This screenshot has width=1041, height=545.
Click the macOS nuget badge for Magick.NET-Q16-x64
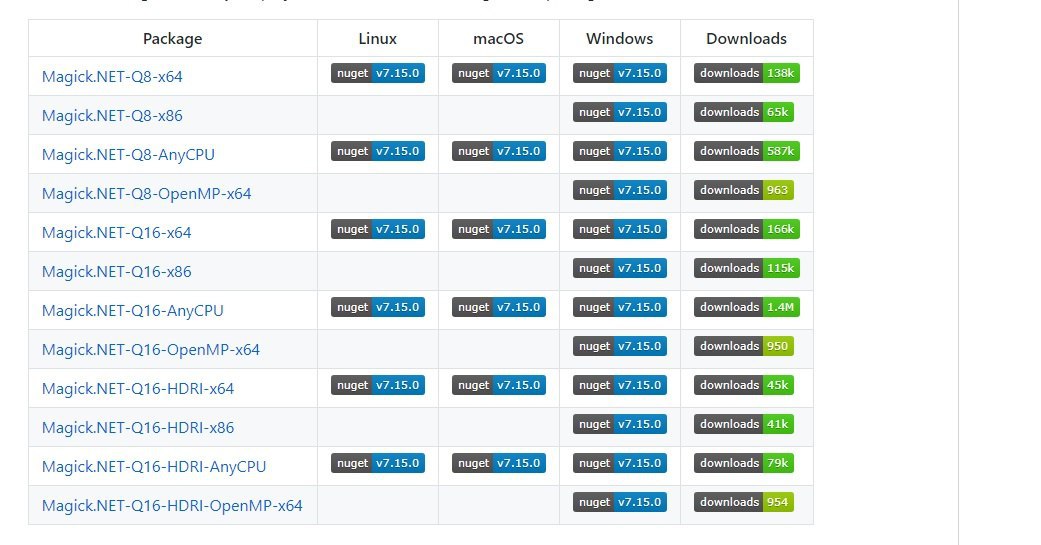(499, 229)
